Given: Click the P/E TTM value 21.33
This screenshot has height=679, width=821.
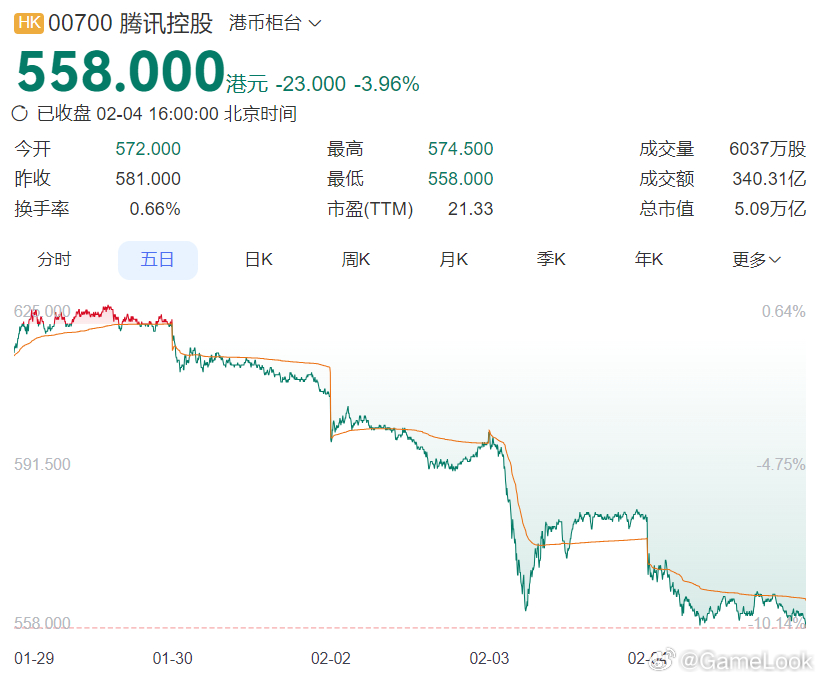Looking at the screenshot, I should coord(471,209).
